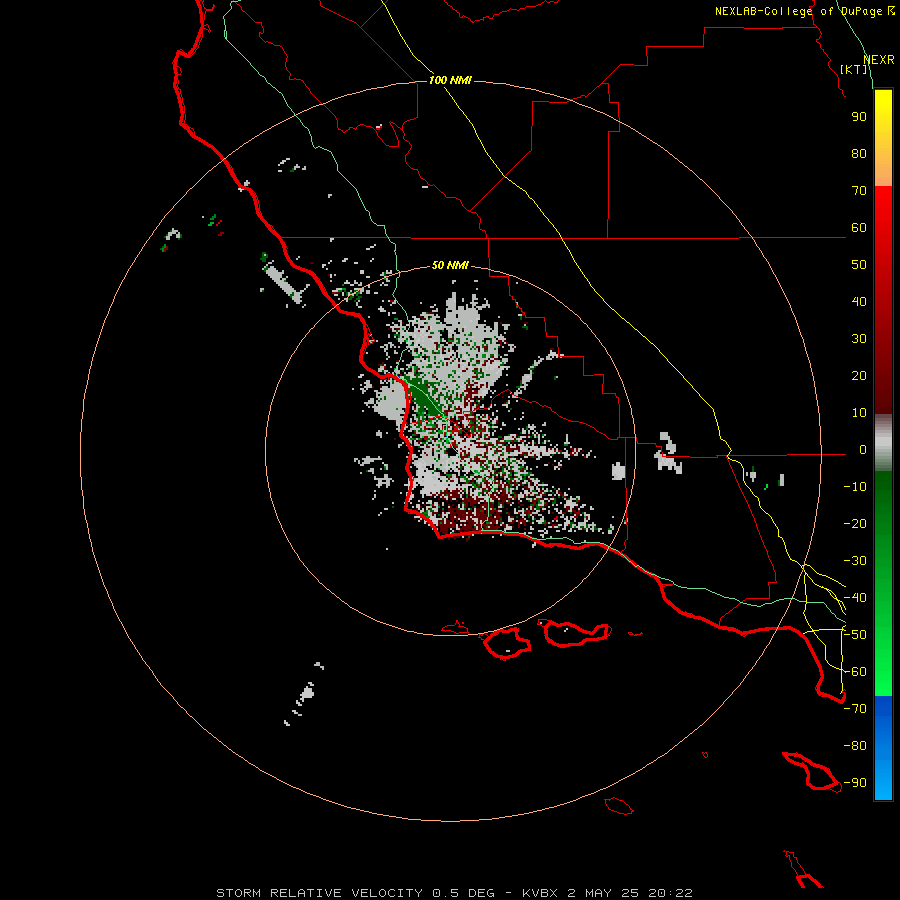The height and width of the screenshot is (900, 900).
Task: Click the positive 40 knots scale label
Action: pyautogui.click(x=859, y=302)
